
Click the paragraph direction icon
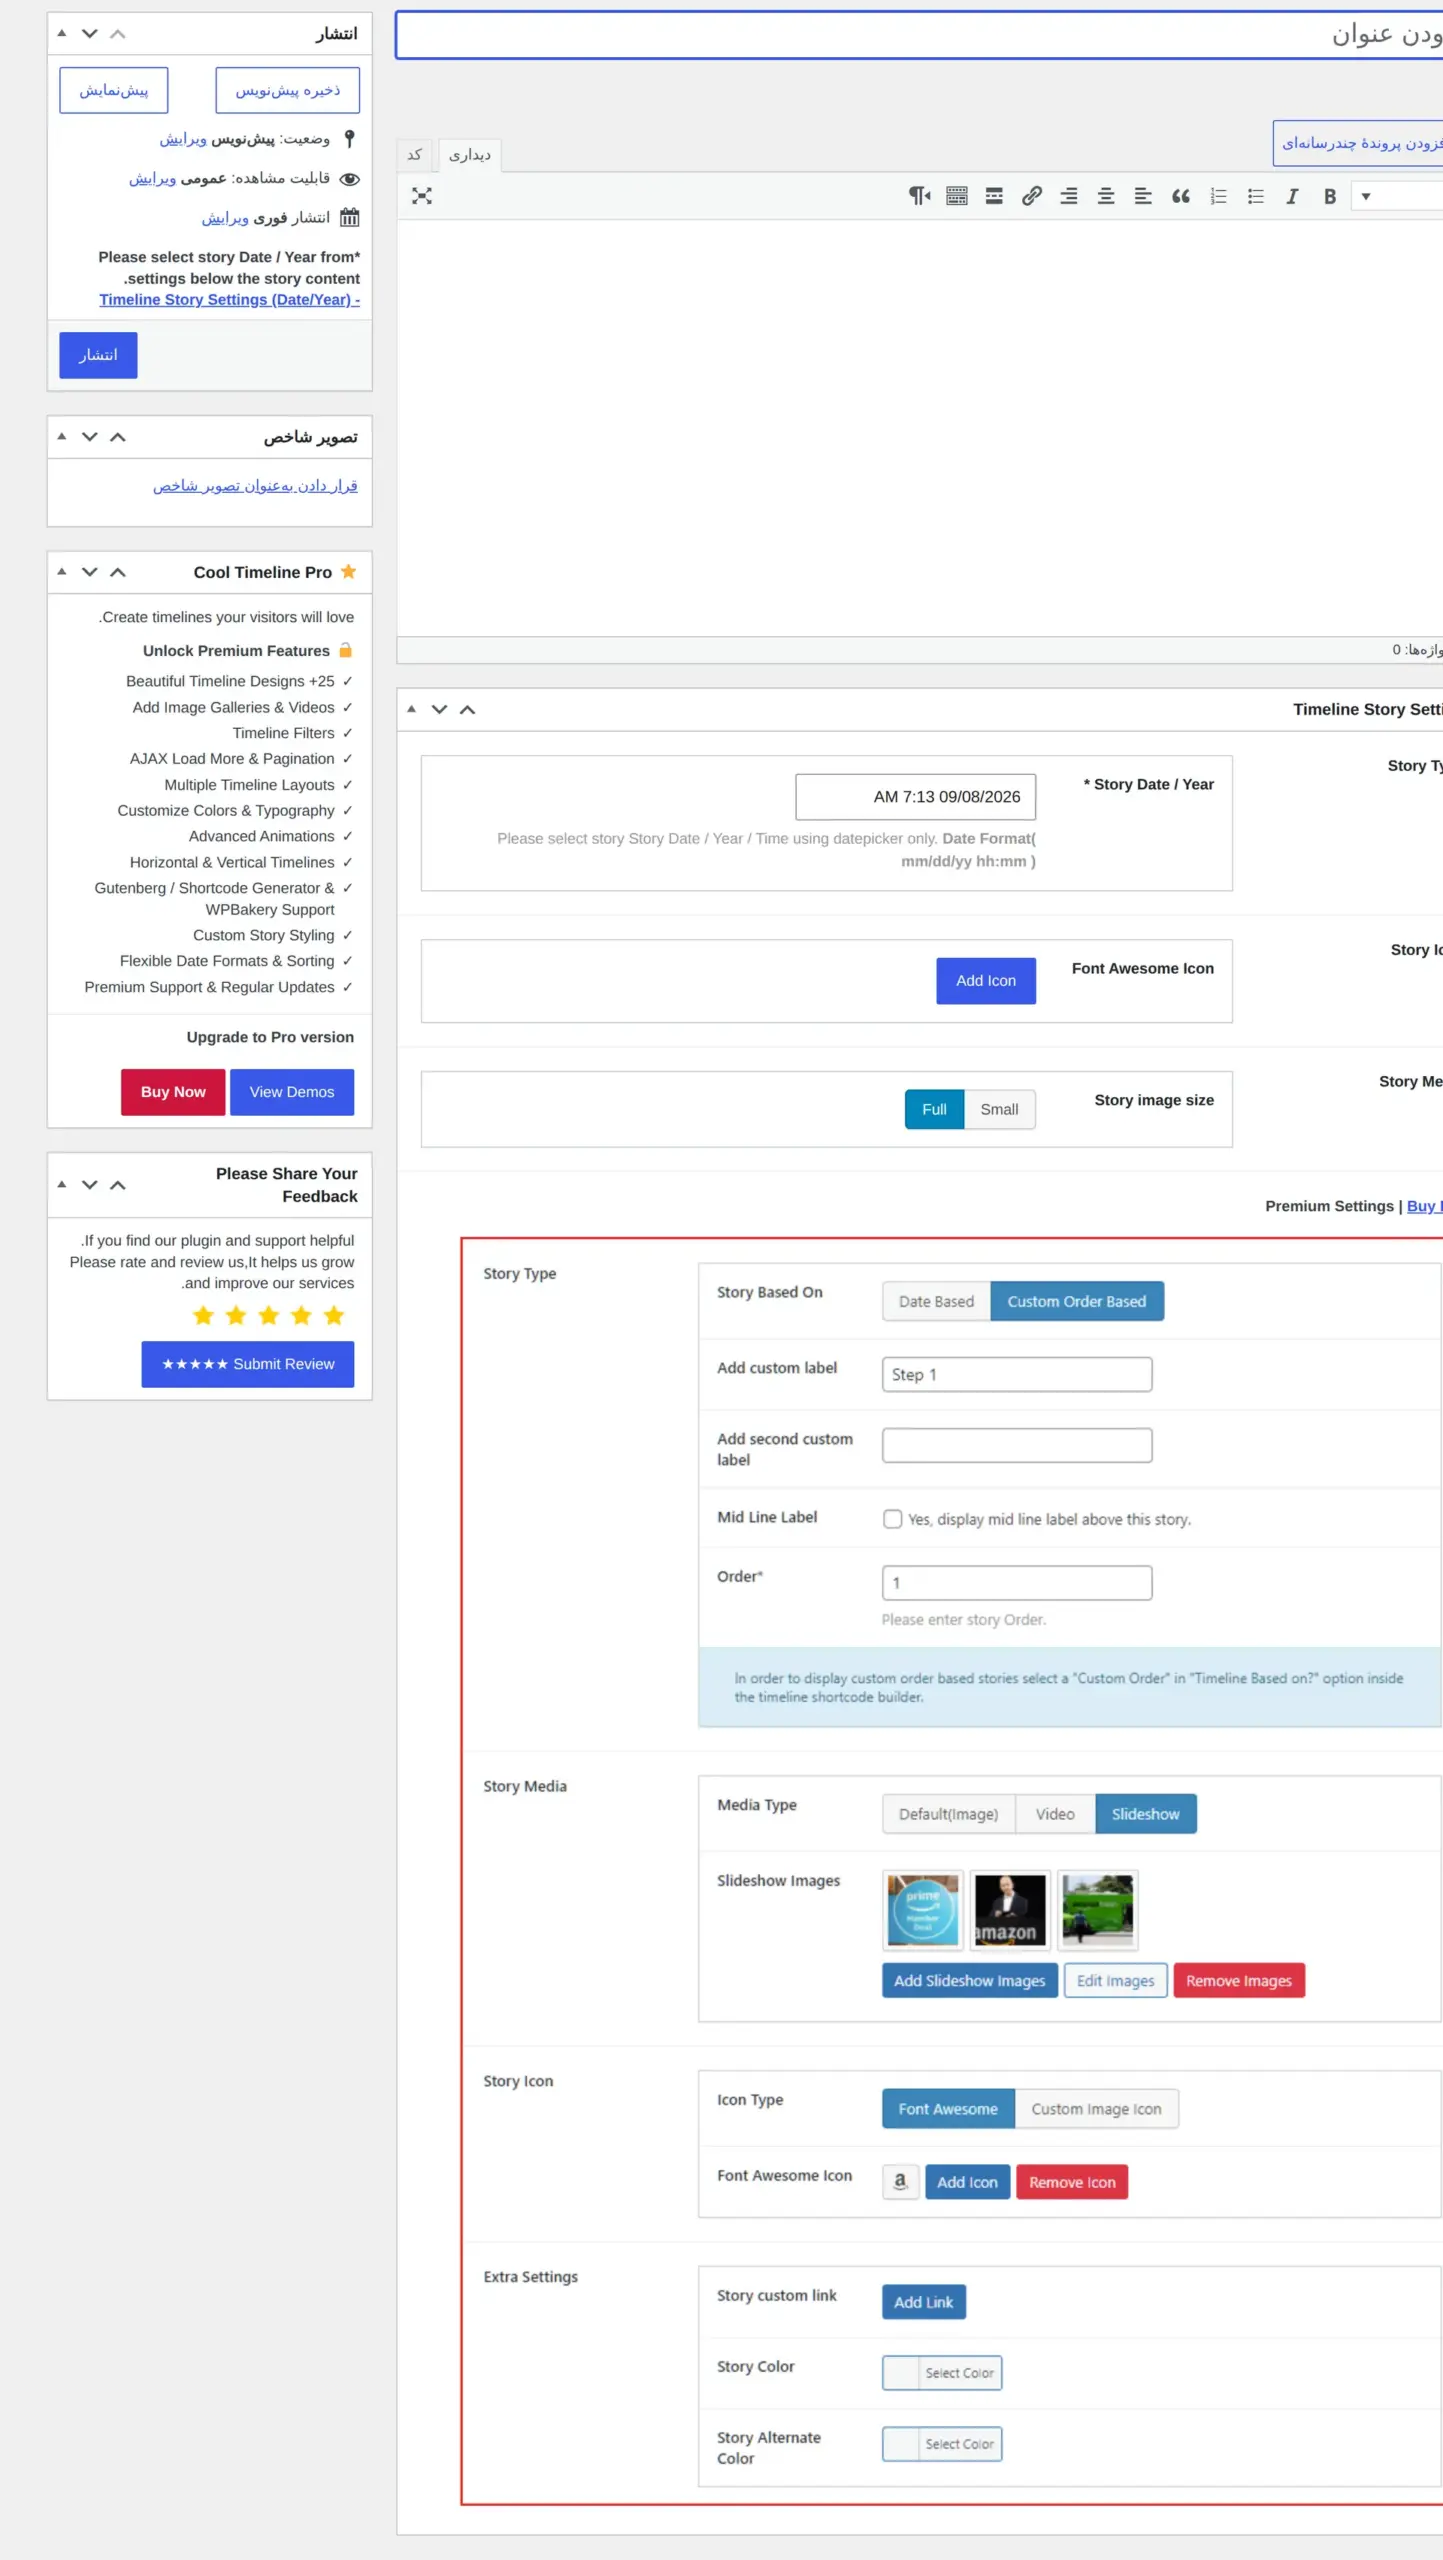pyautogui.click(x=919, y=197)
